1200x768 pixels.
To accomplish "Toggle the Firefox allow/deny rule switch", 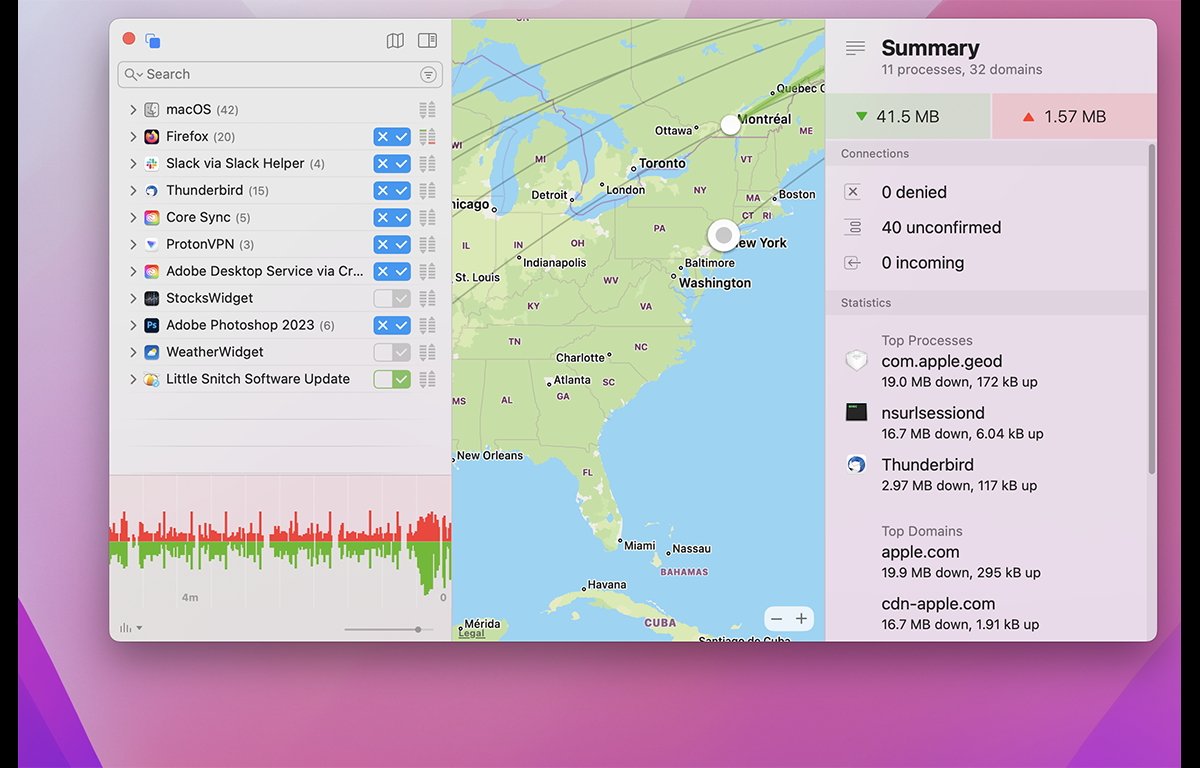I will coord(392,137).
